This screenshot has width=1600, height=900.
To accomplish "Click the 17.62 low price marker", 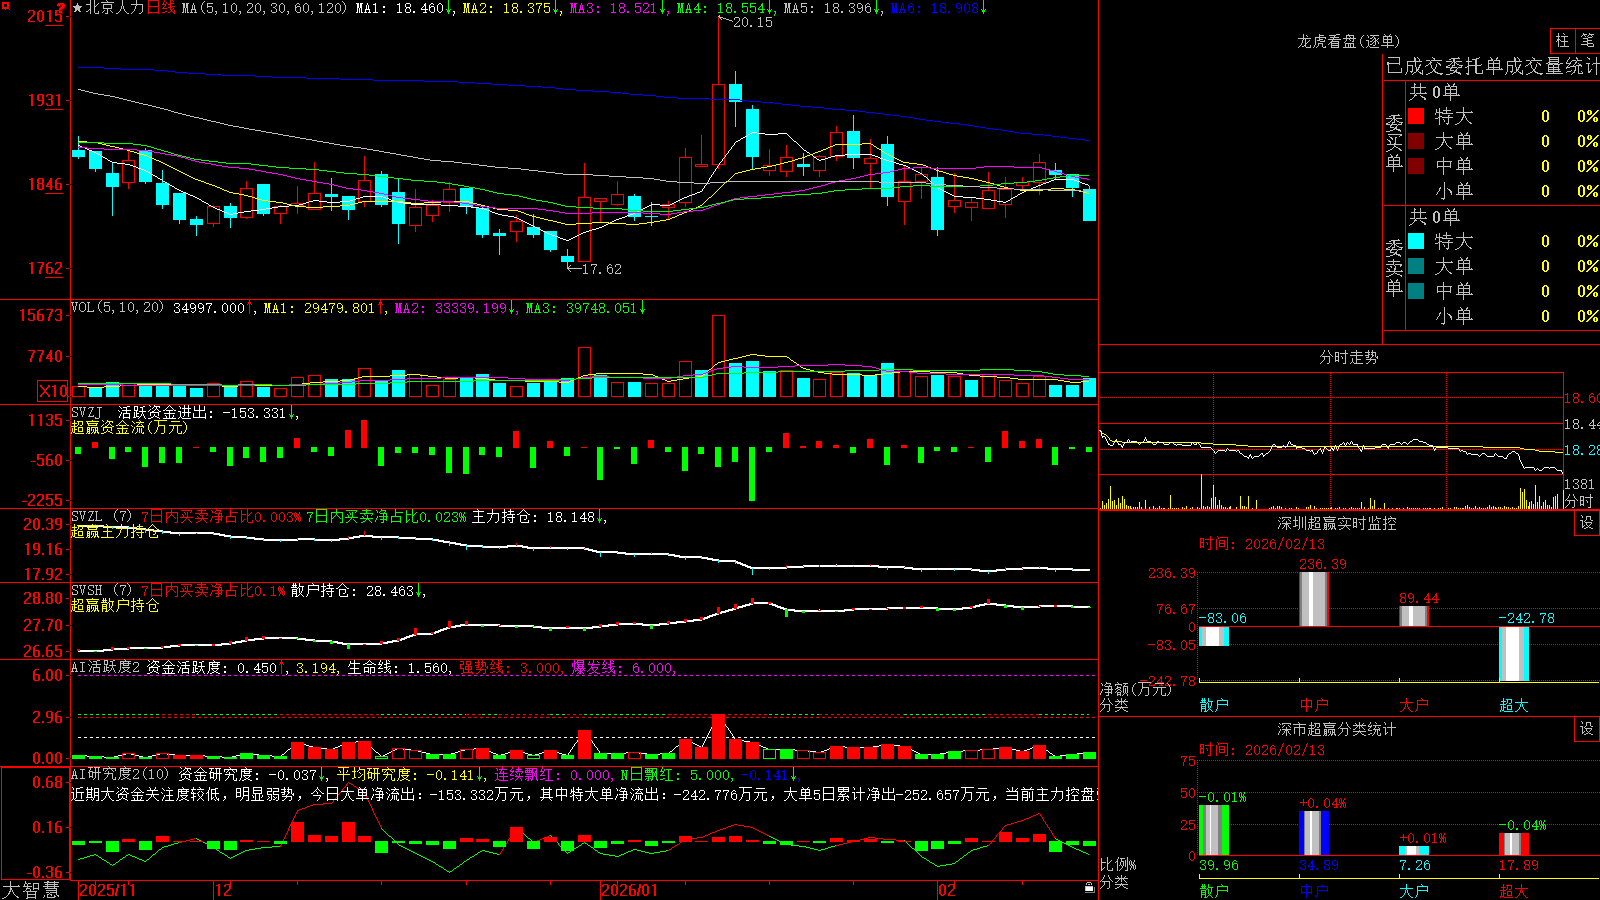I will click(601, 269).
